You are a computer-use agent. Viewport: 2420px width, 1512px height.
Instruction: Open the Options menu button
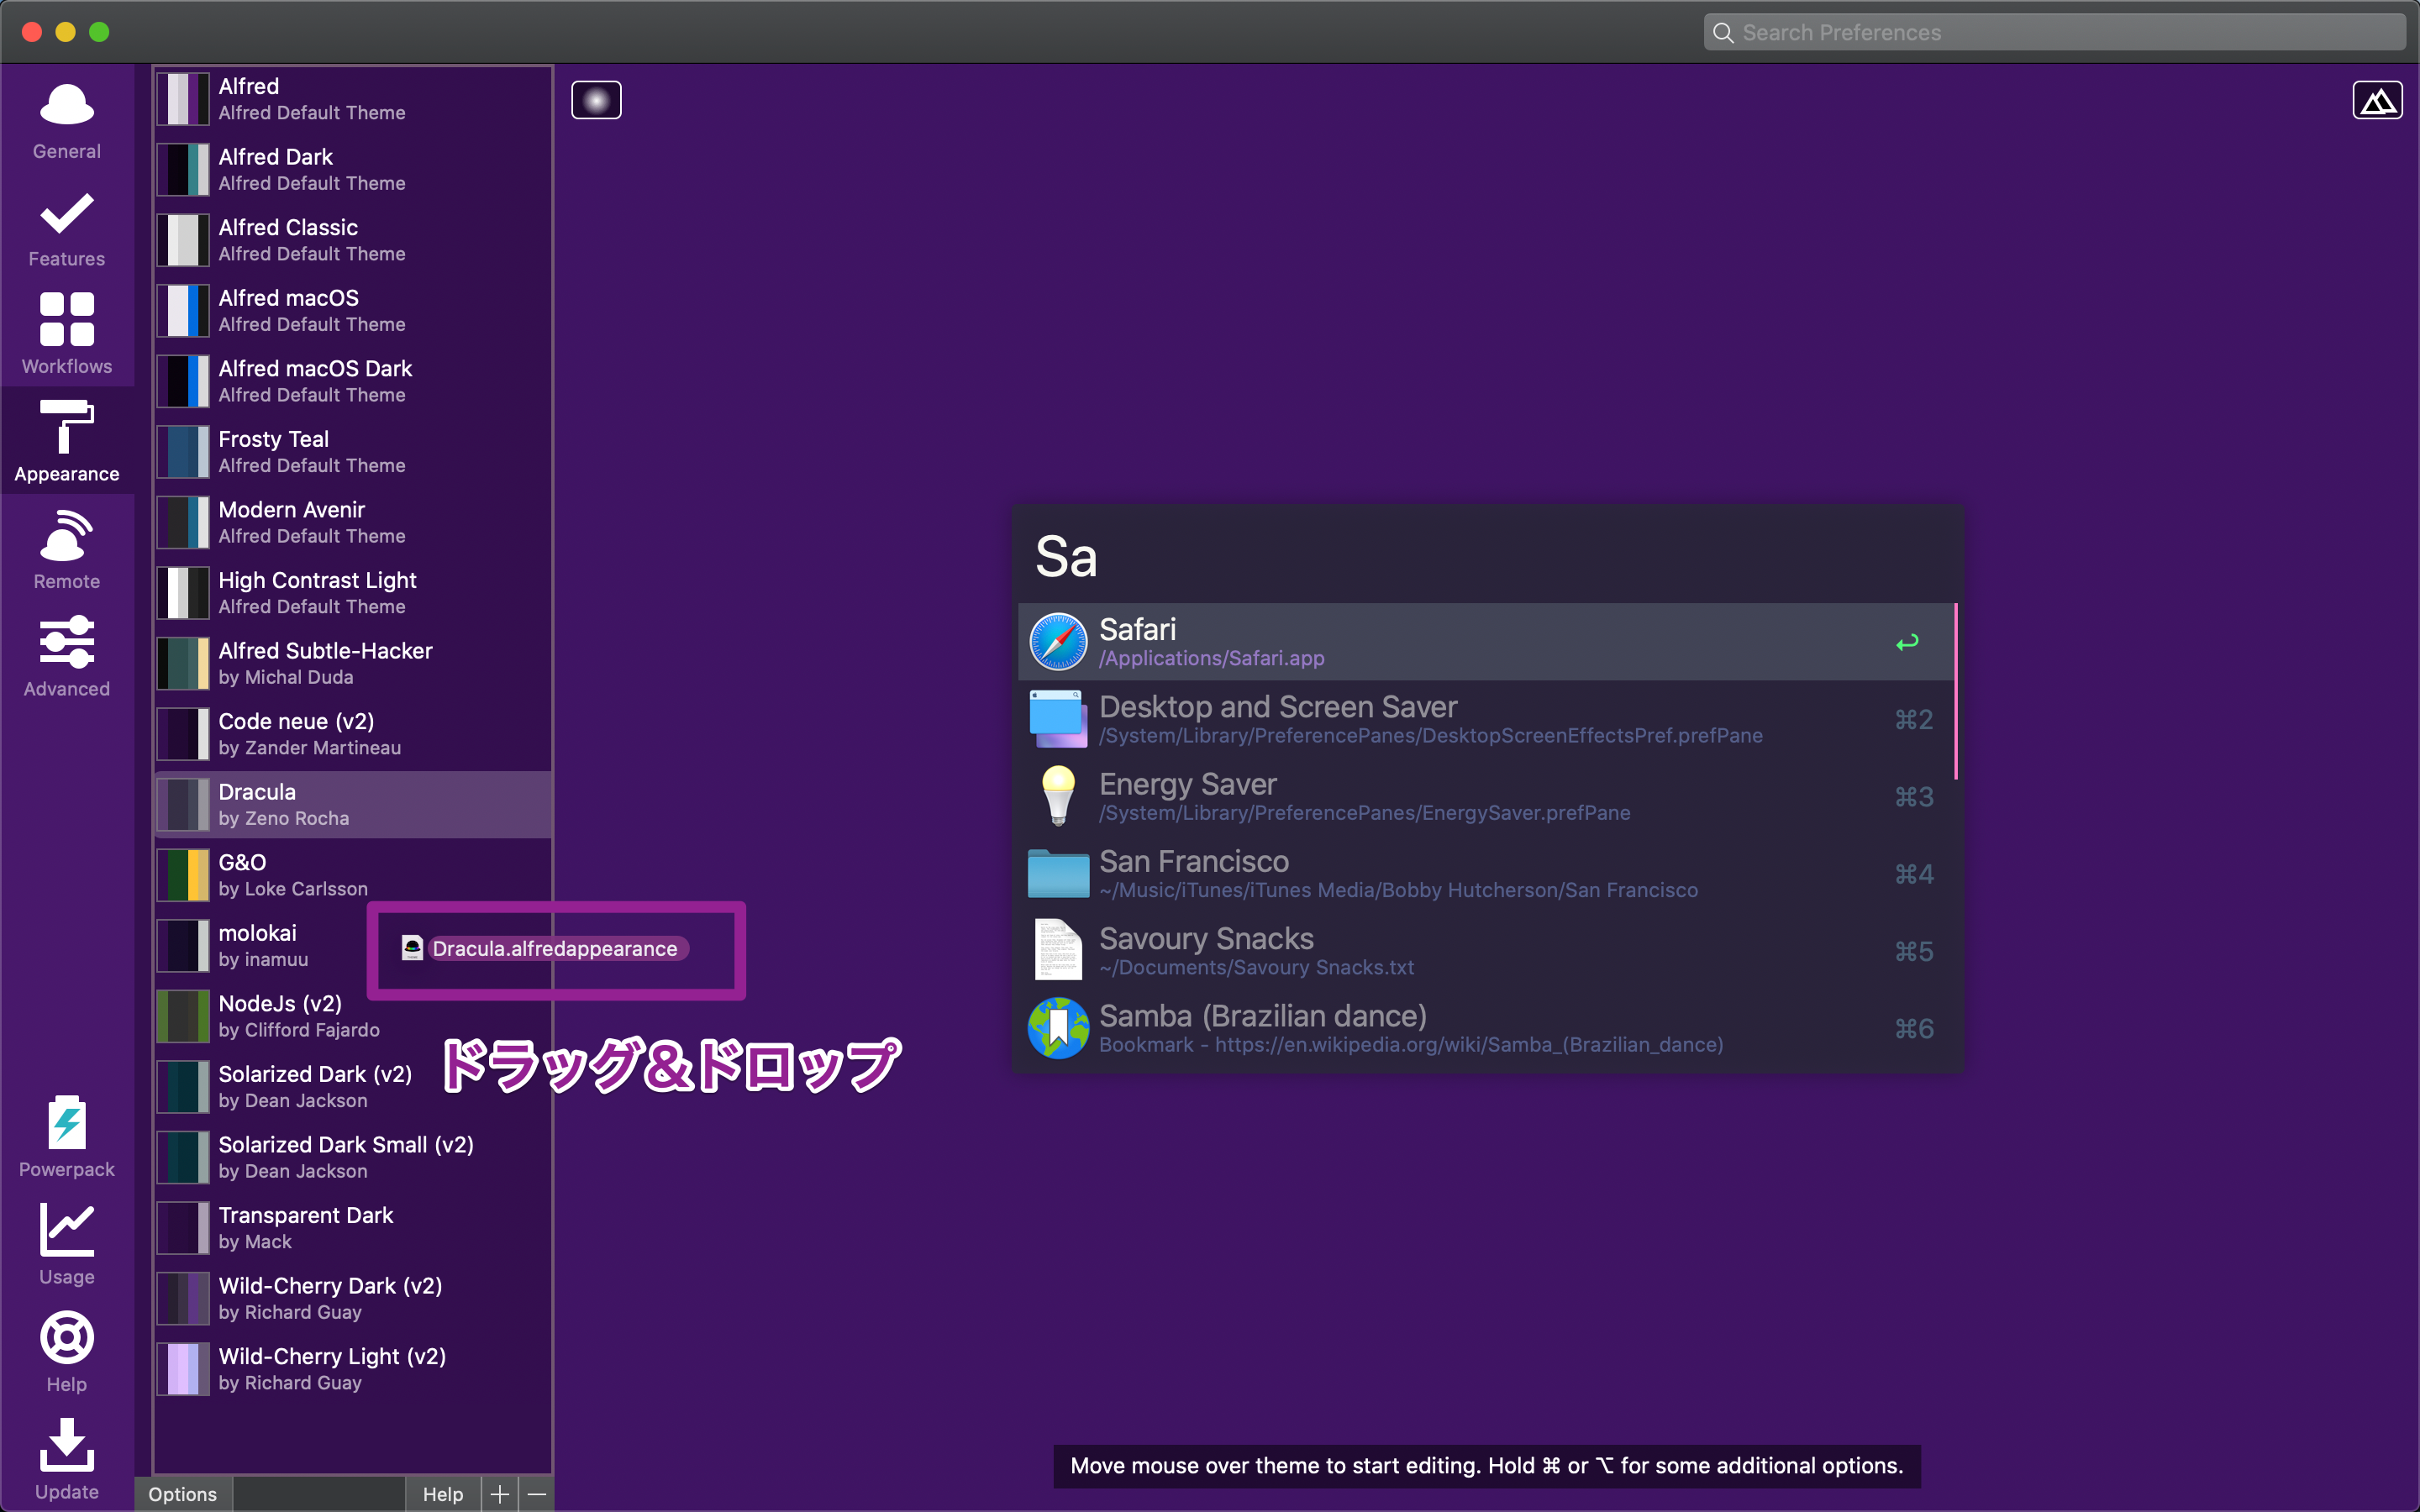(x=183, y=1494)
